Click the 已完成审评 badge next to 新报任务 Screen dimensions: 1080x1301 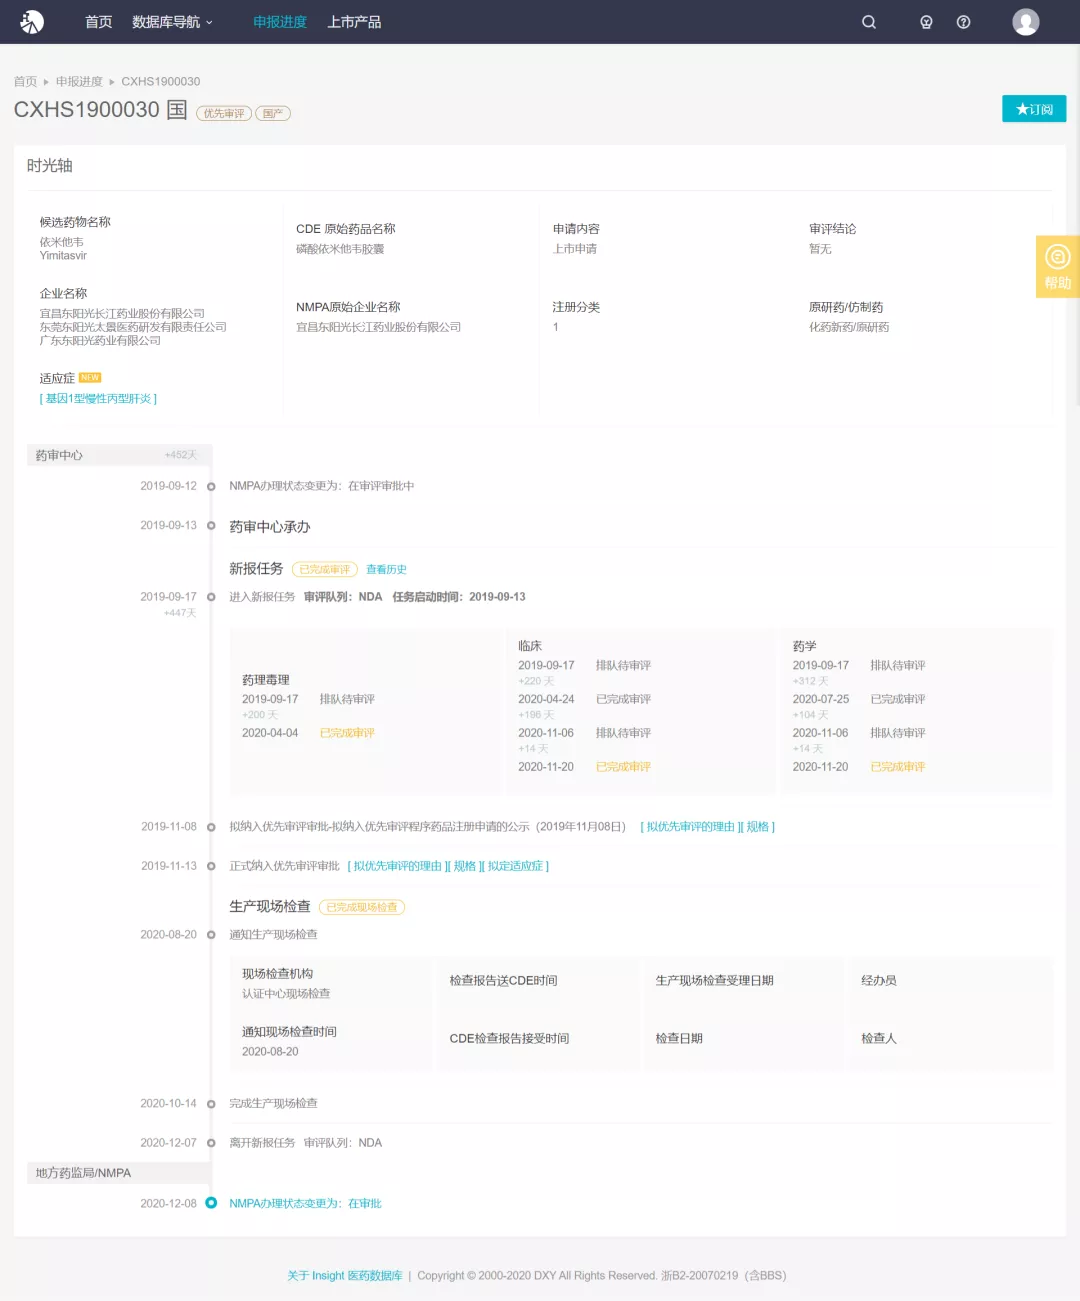click(x=325, y=570)
